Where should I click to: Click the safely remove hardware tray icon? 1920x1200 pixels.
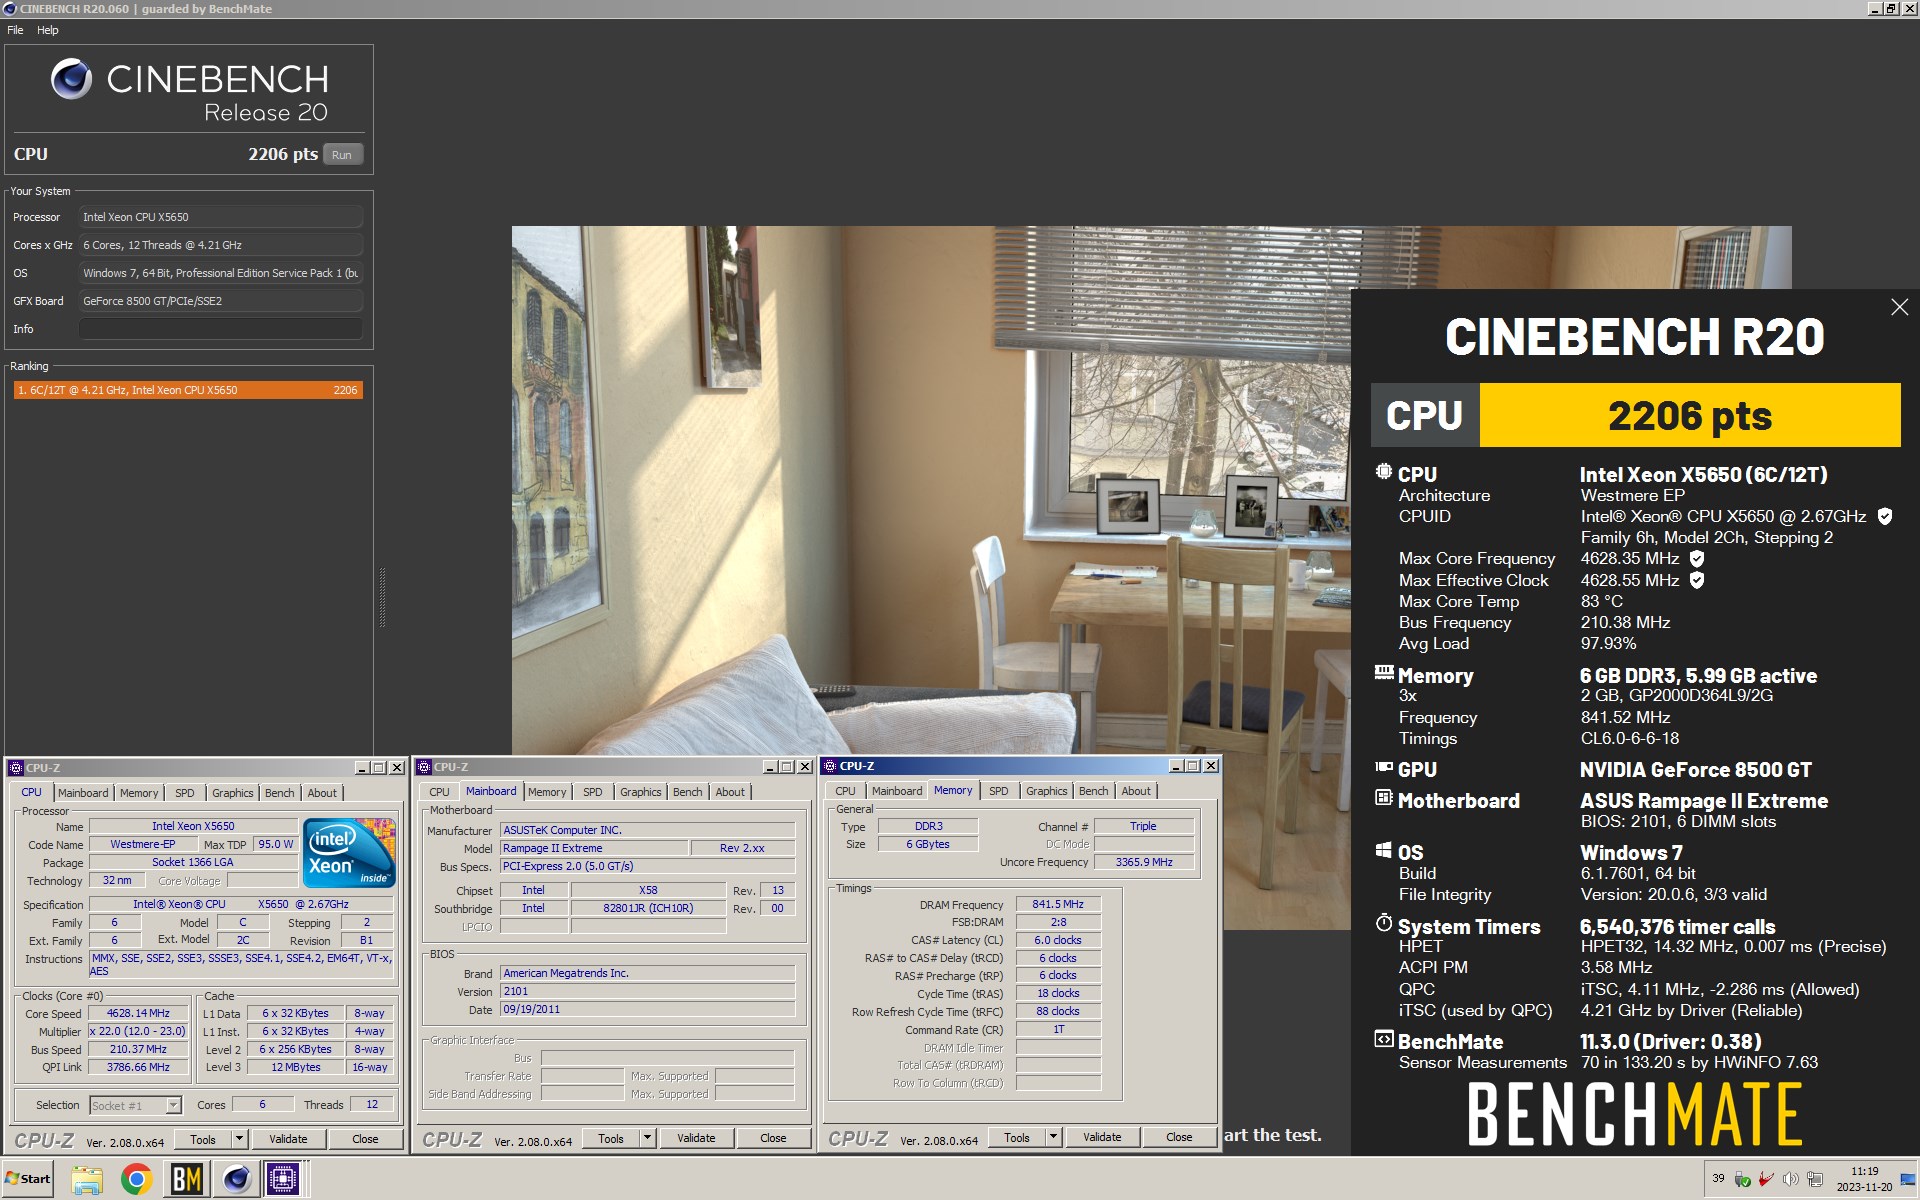[x=1743, y=1179]
